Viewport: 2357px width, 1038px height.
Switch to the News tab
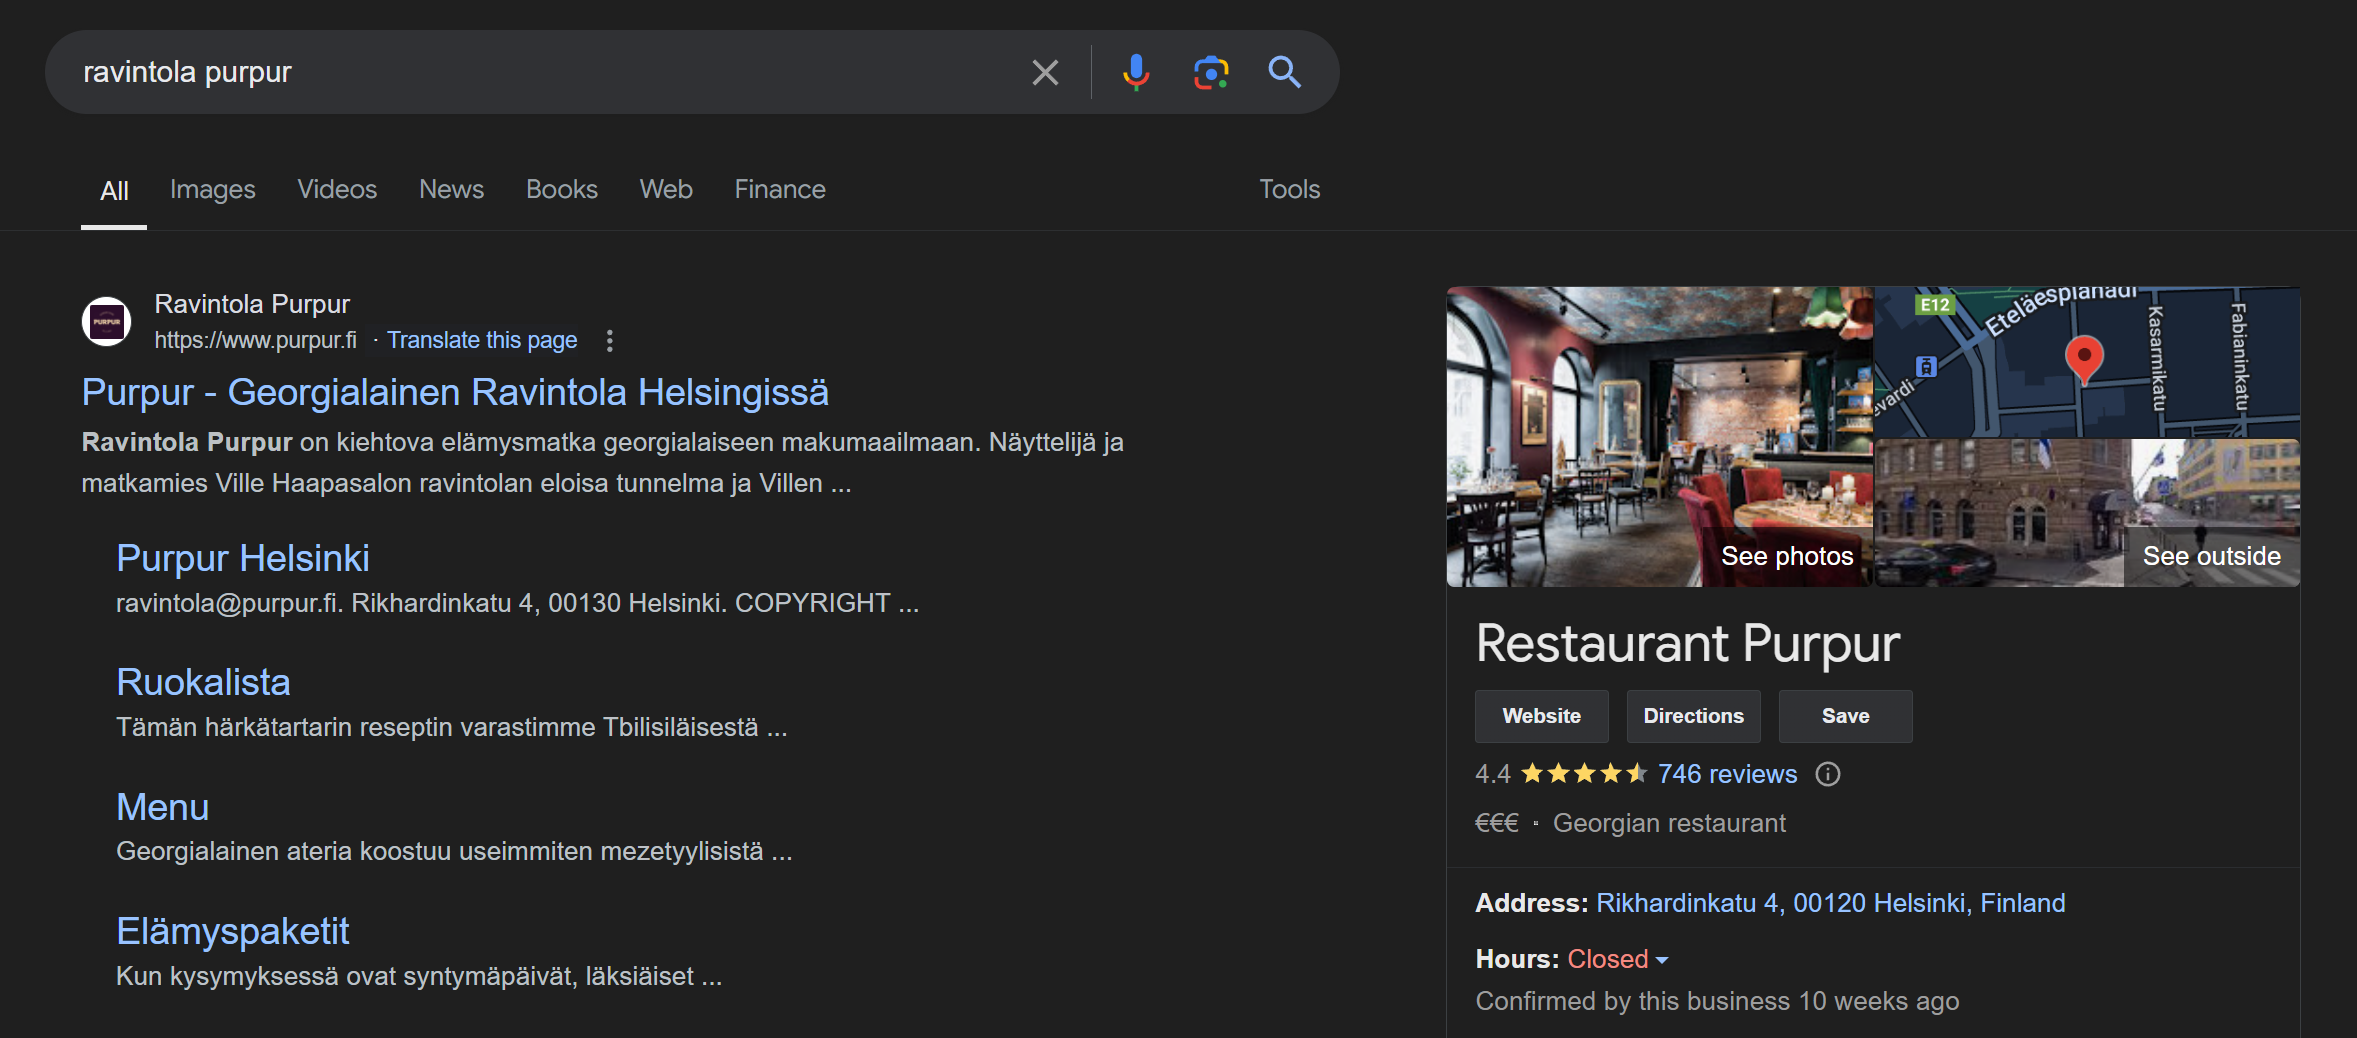[x=451, y=189]
